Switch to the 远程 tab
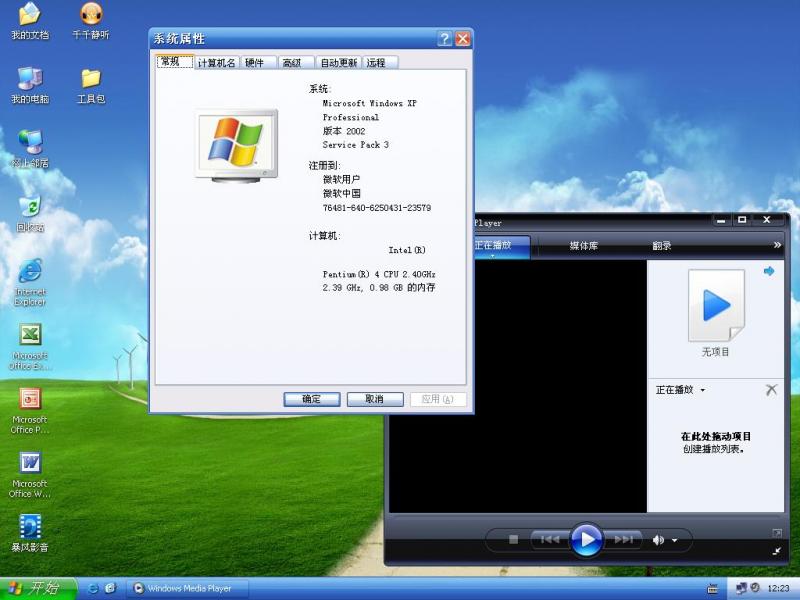 [x=380, y=63]
